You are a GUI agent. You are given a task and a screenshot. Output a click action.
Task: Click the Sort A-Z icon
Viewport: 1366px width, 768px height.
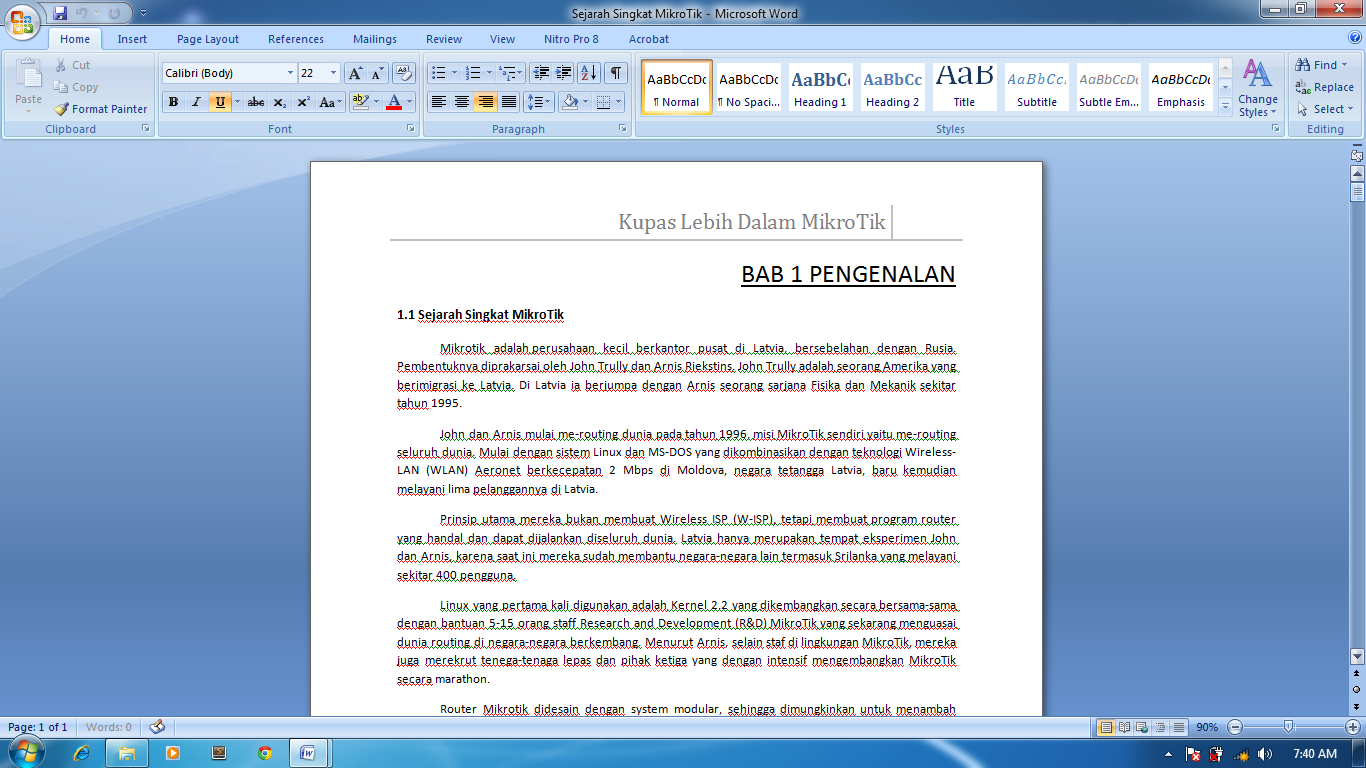589,73
